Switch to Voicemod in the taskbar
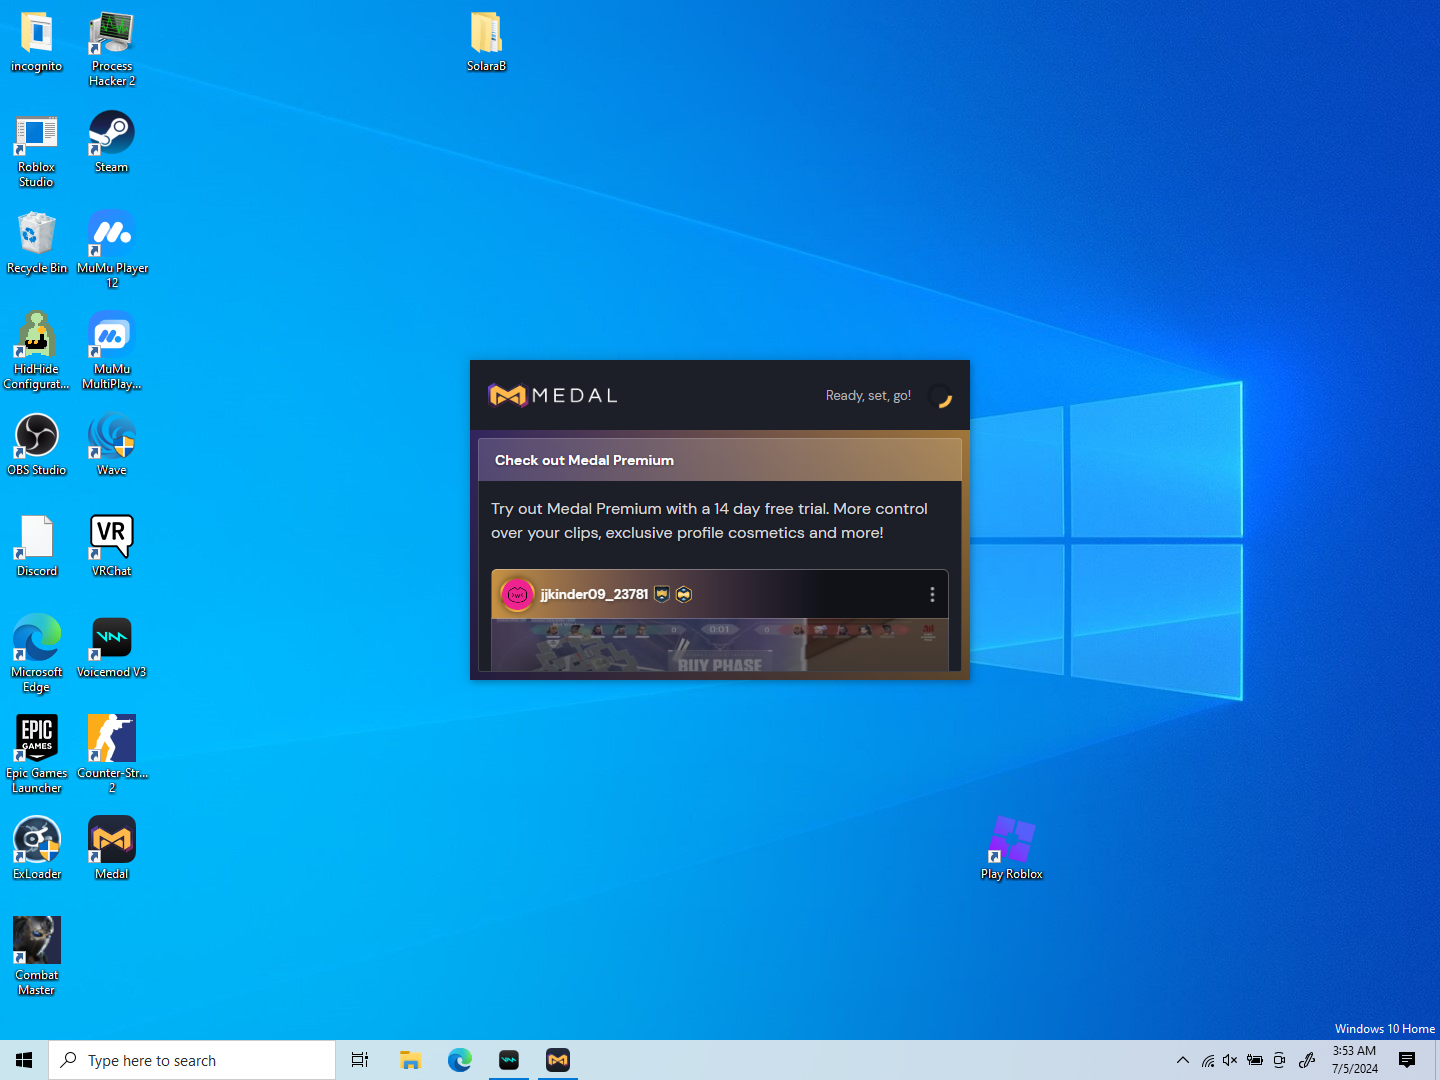The height and width of the screenshot is (1080, 1440). point(509,1060)
